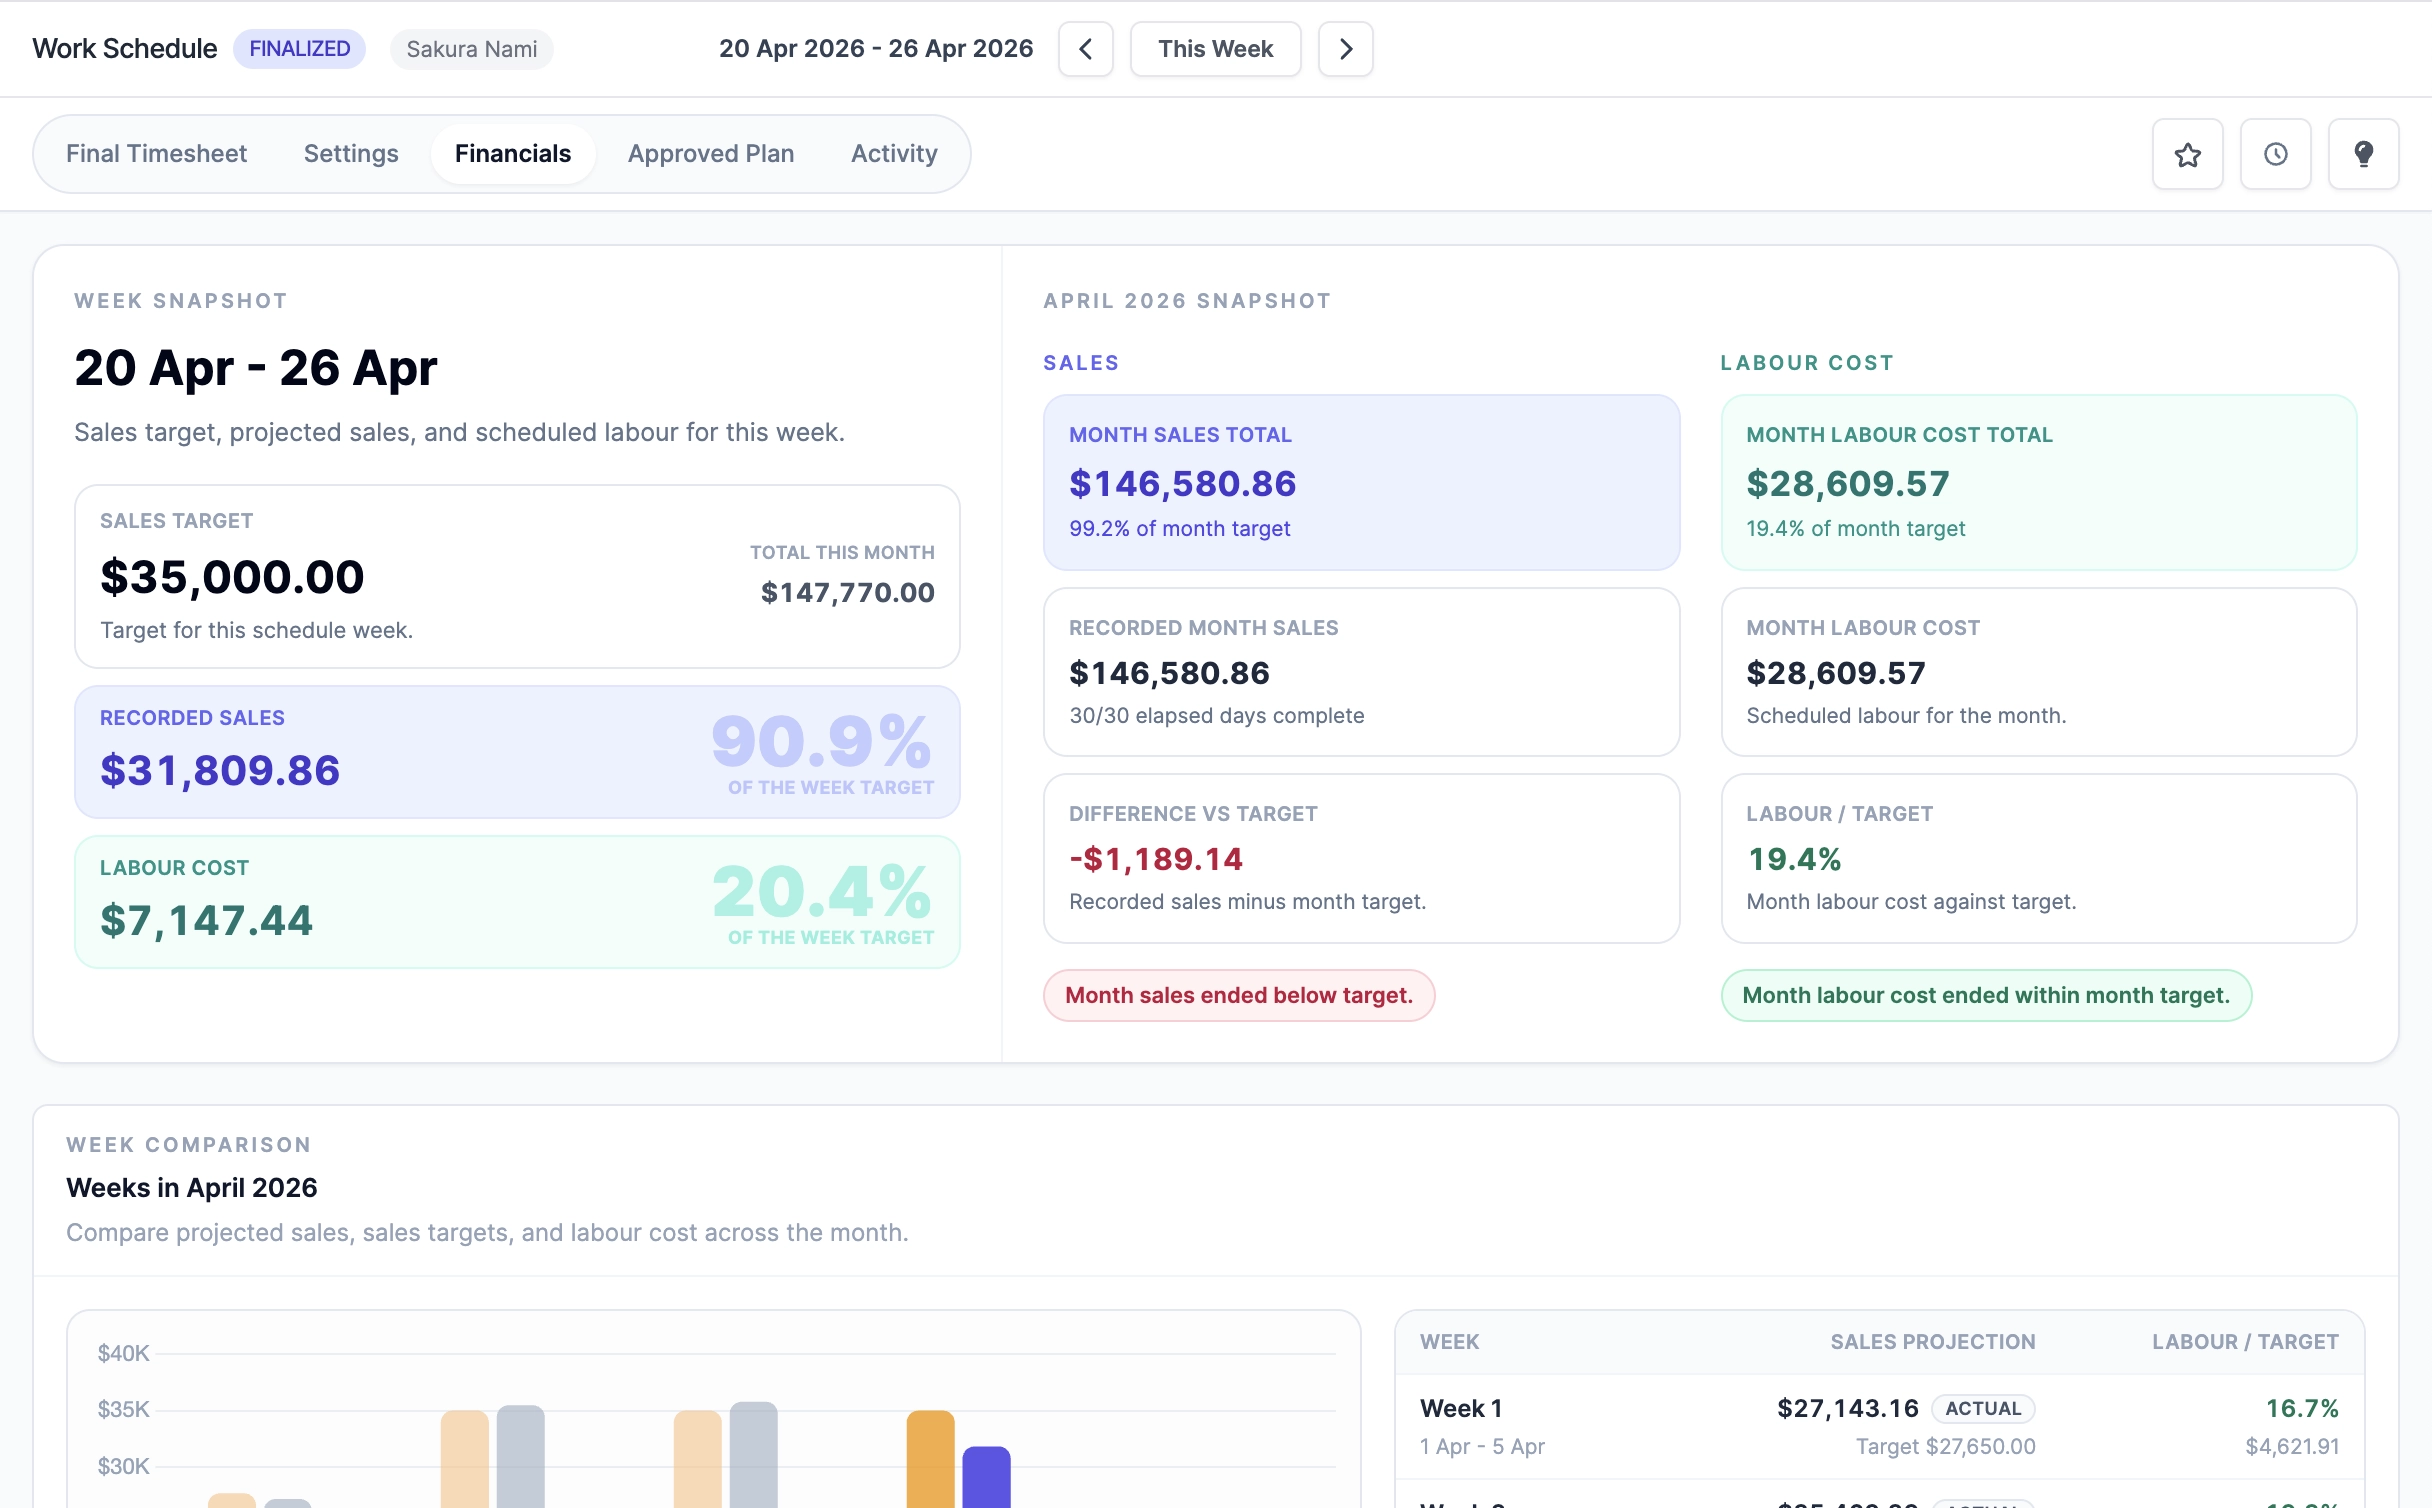Click the WEEK column header
This screenshot has height=1508, width=2432.
[x=1449, y=1343]
